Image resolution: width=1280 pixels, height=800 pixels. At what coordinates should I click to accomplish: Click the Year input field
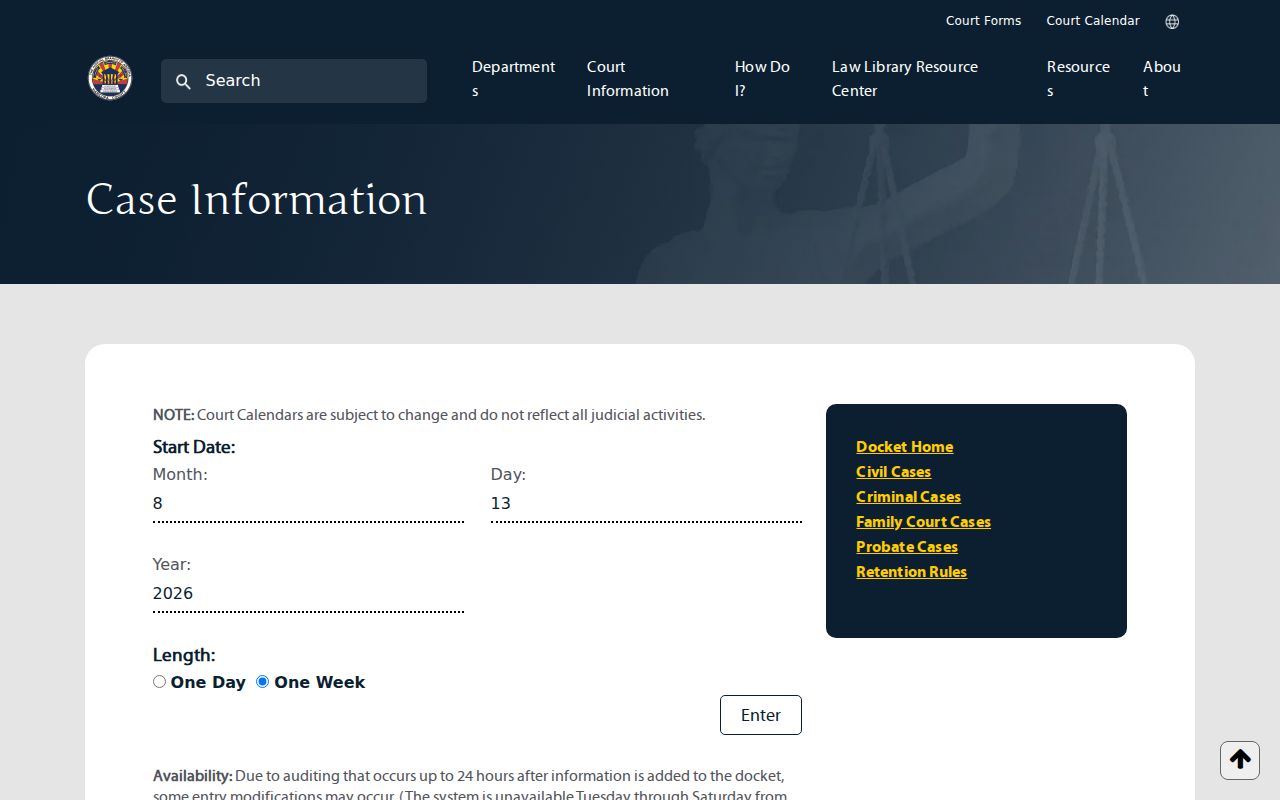pos(308,594)
